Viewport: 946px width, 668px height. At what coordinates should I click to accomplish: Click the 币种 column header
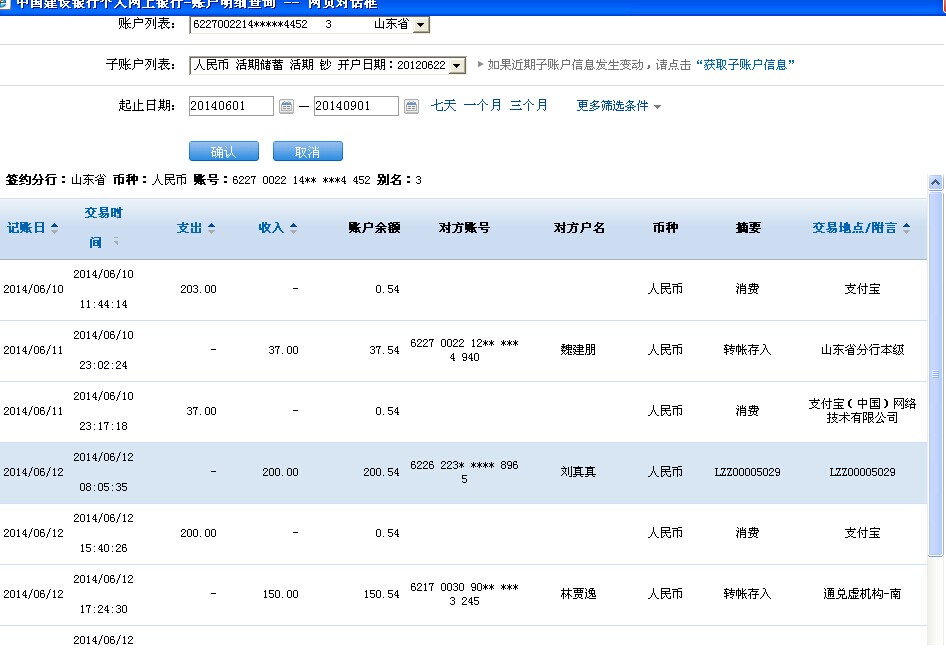click(665, 227)
